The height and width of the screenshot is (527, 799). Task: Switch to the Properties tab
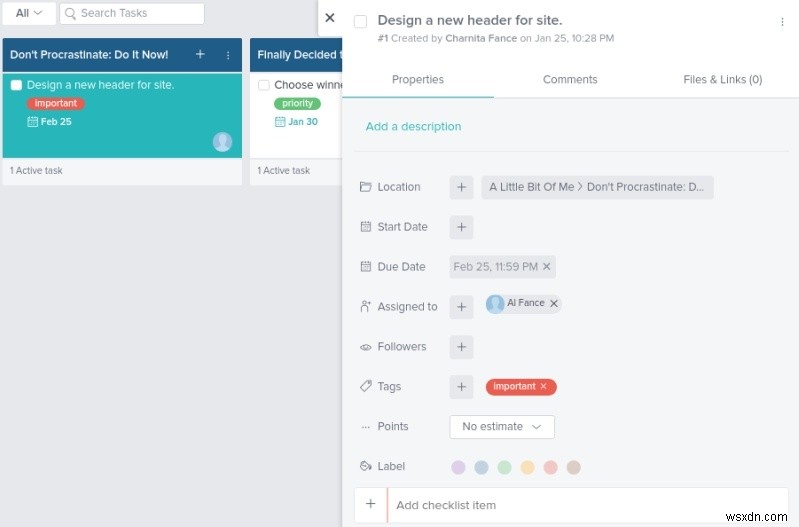pos(418,80)
